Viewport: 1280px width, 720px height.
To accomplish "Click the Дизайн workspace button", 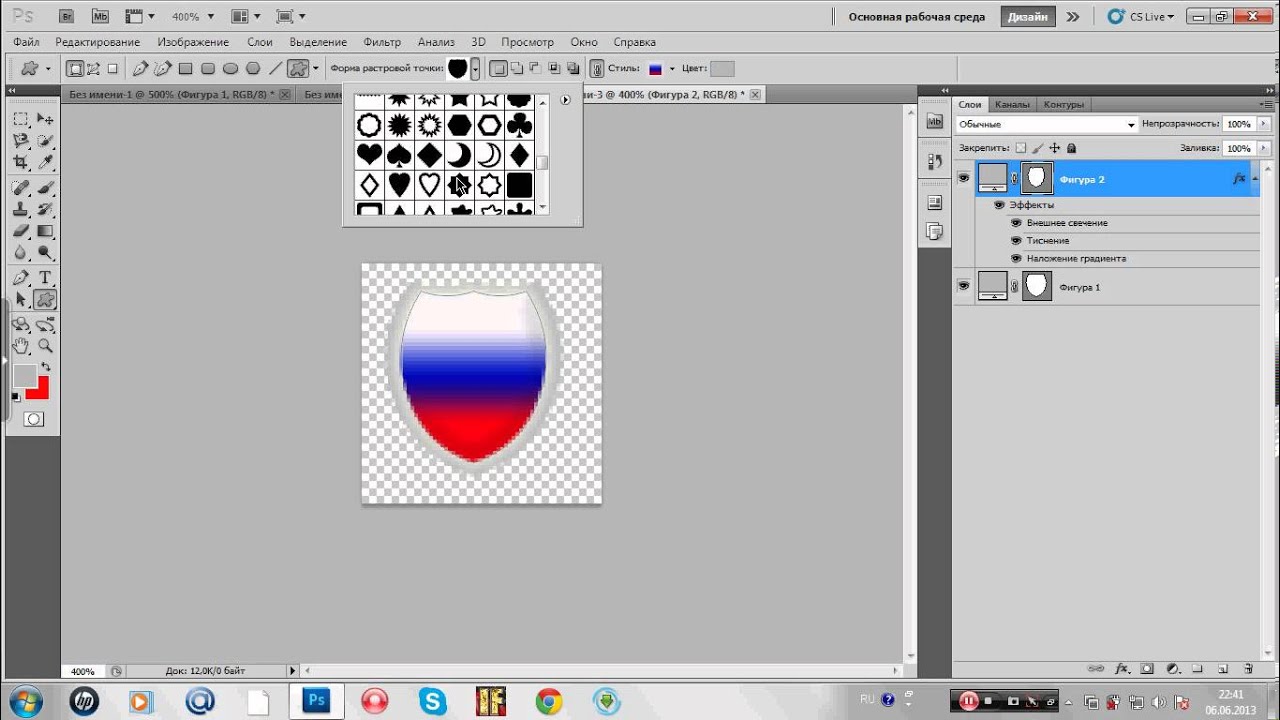I will [1027, 17].
